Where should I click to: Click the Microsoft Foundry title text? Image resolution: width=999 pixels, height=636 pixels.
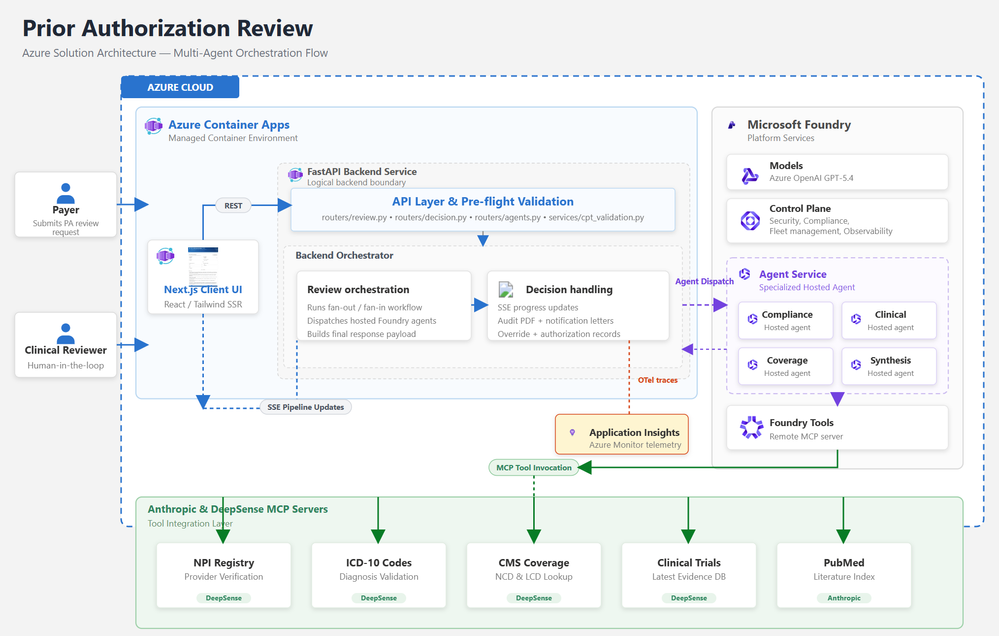799,125
